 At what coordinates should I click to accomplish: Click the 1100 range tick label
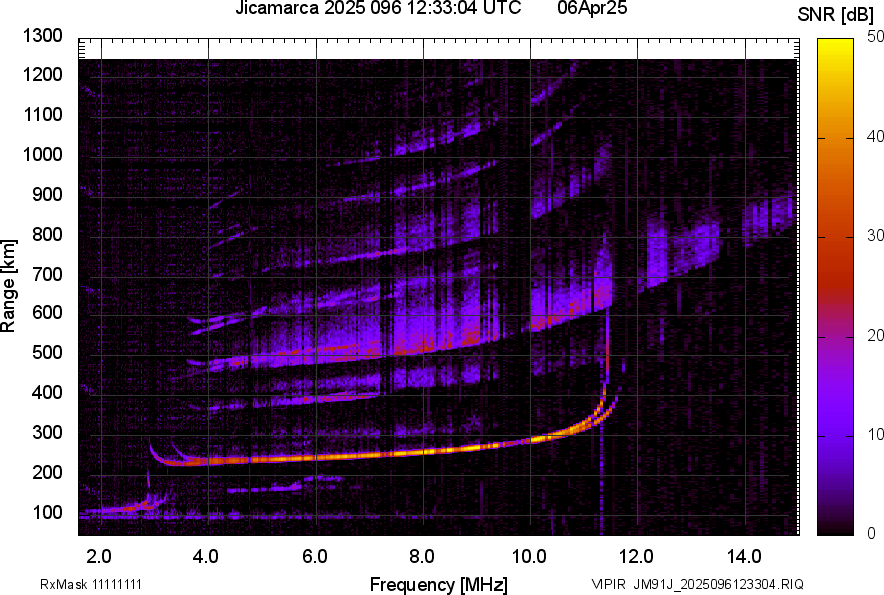point(42,114)
